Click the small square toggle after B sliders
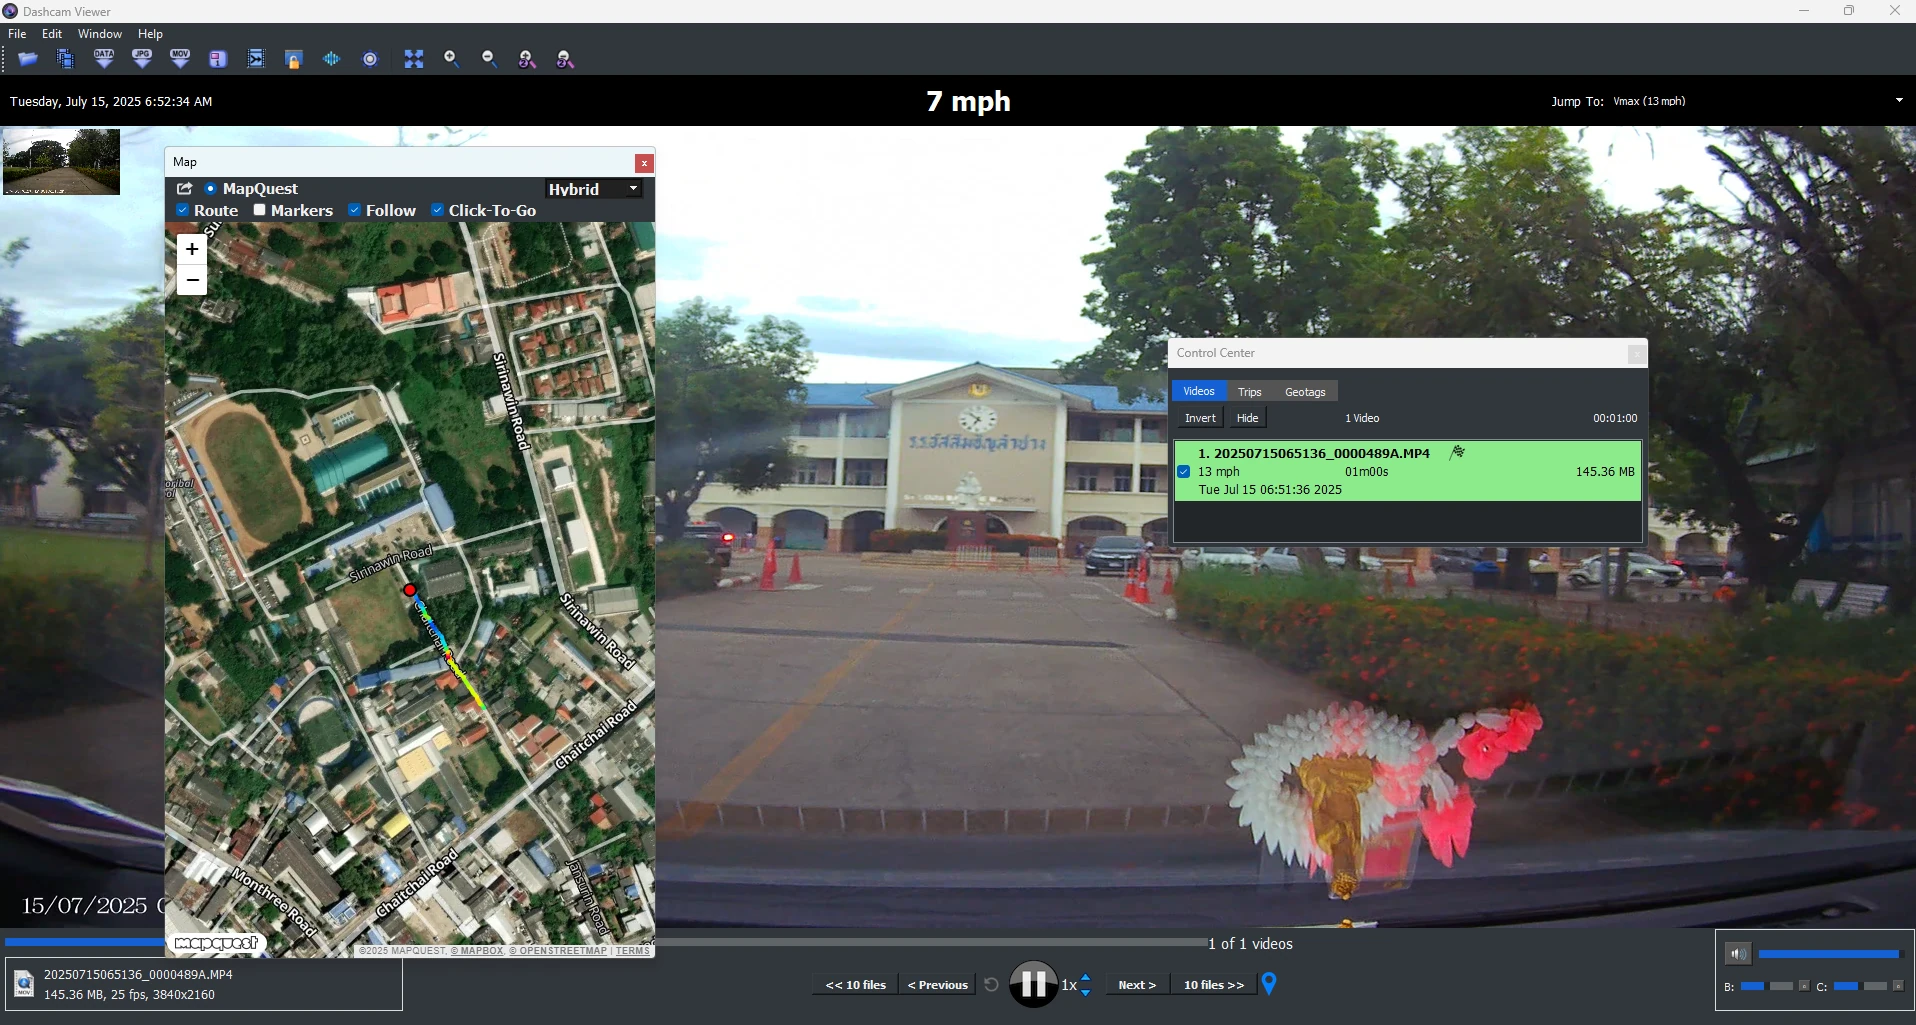This screenshot has height=1025, width=1916. coord(1804,986)
